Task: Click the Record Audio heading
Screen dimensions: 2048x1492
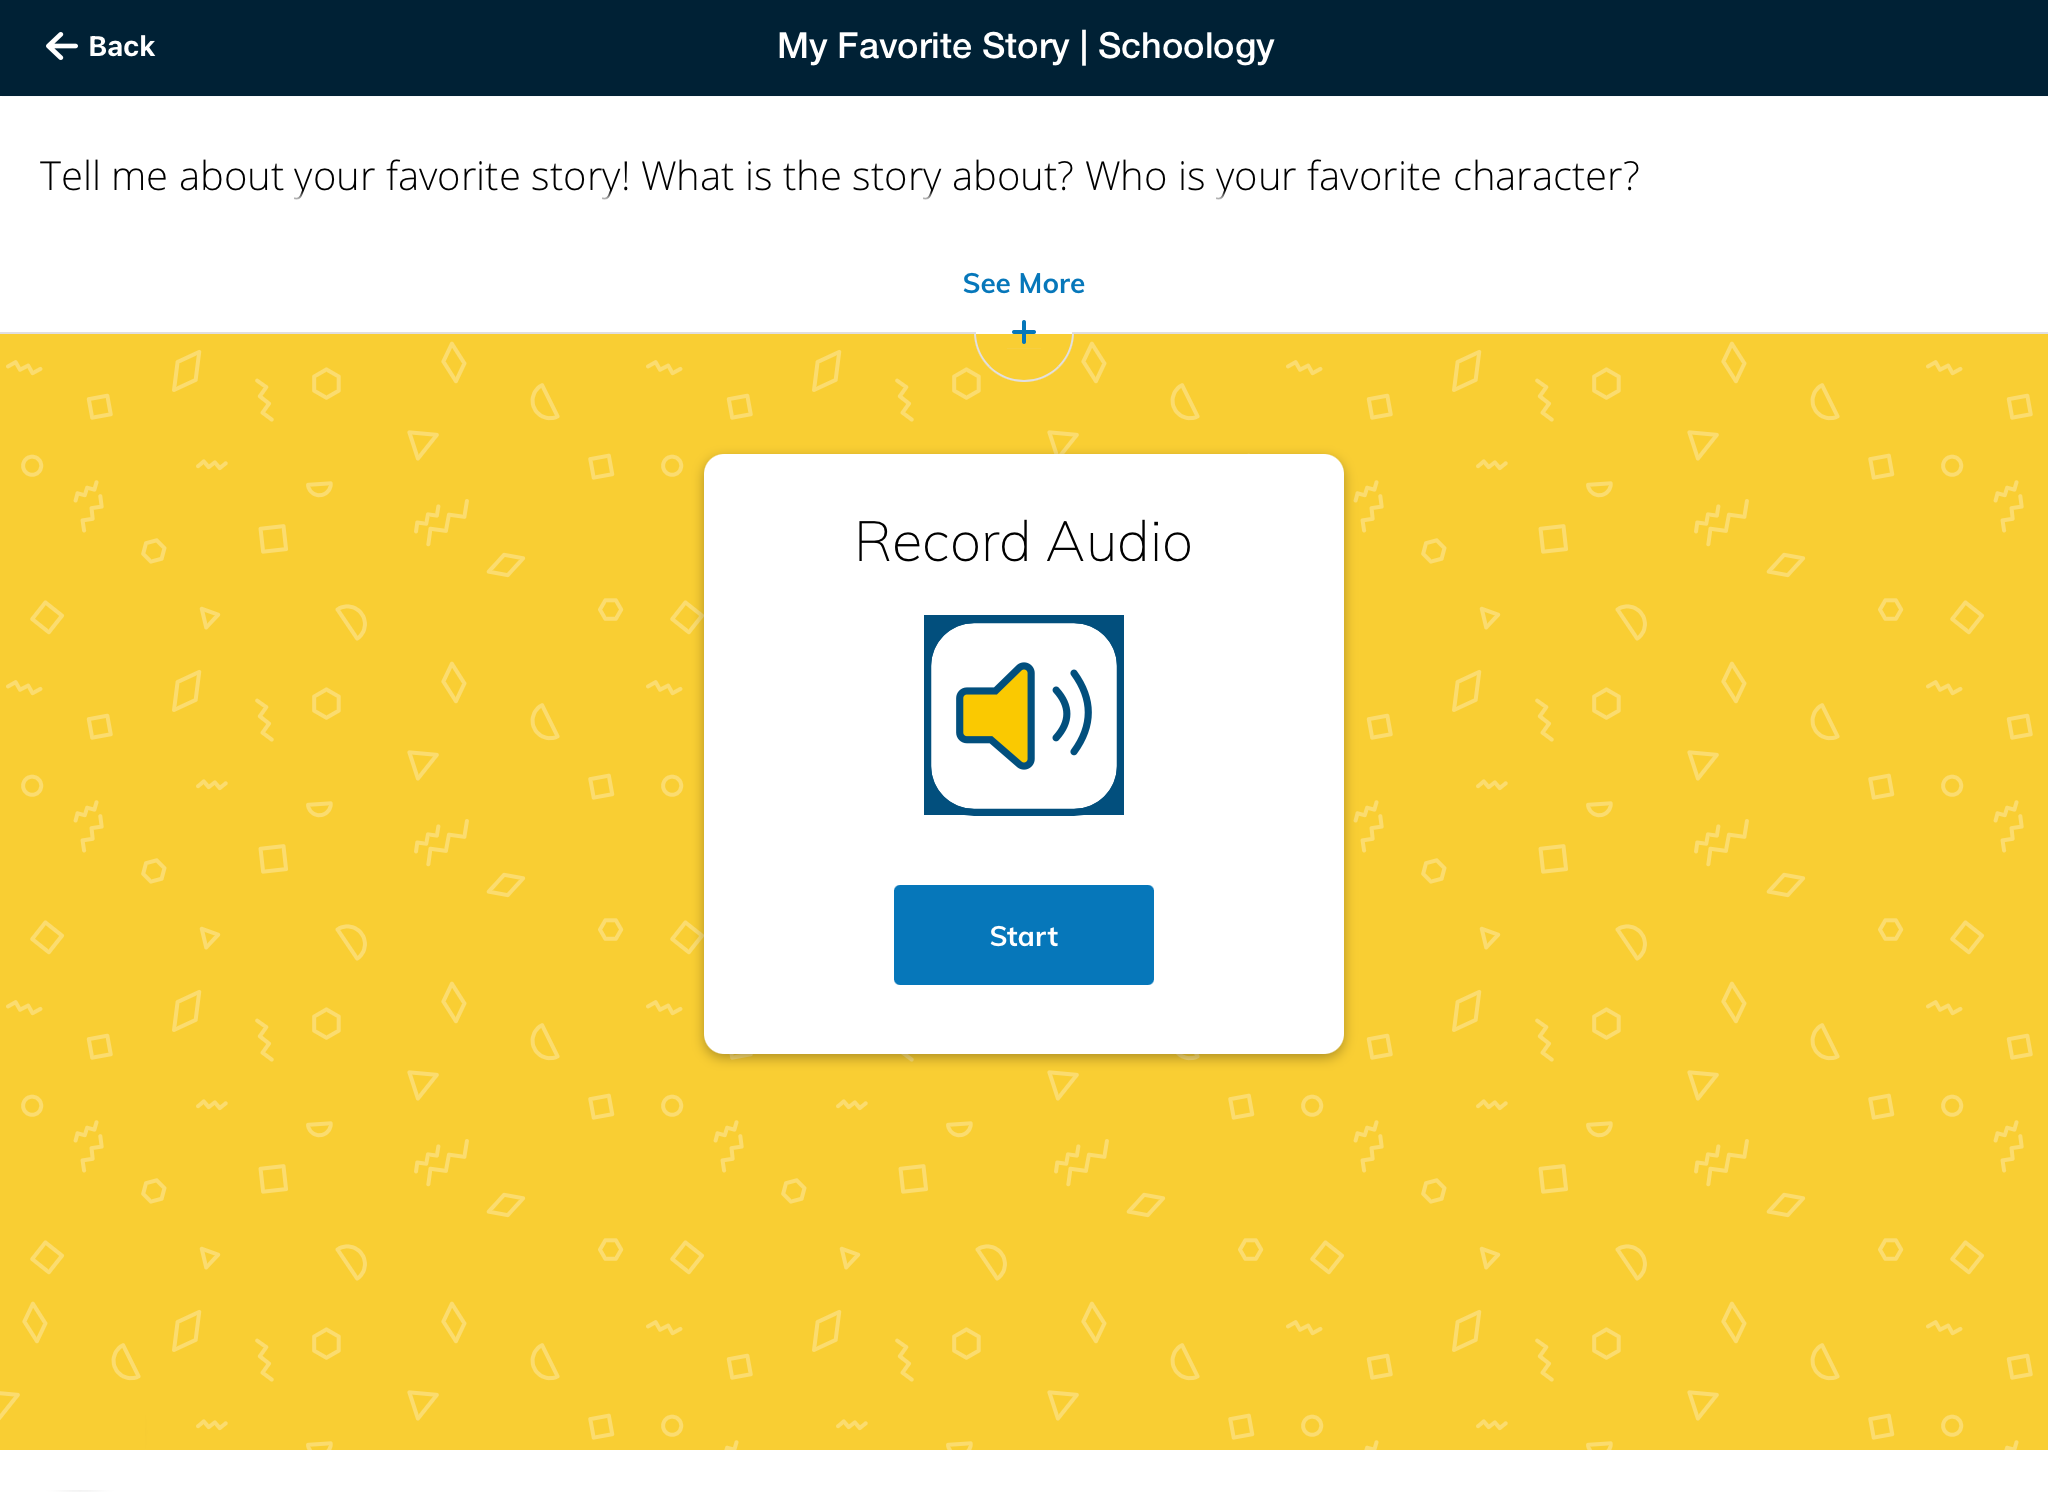Action: [x=1023, y=542]
